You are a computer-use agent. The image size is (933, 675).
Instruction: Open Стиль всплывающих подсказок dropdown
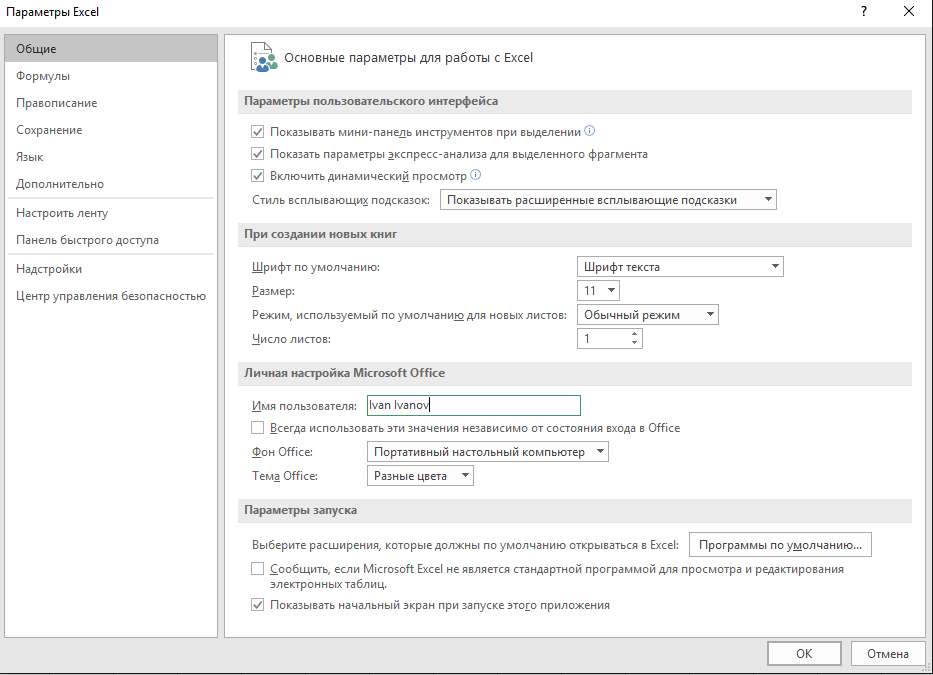pyautogui.click(x=608, y=199)
